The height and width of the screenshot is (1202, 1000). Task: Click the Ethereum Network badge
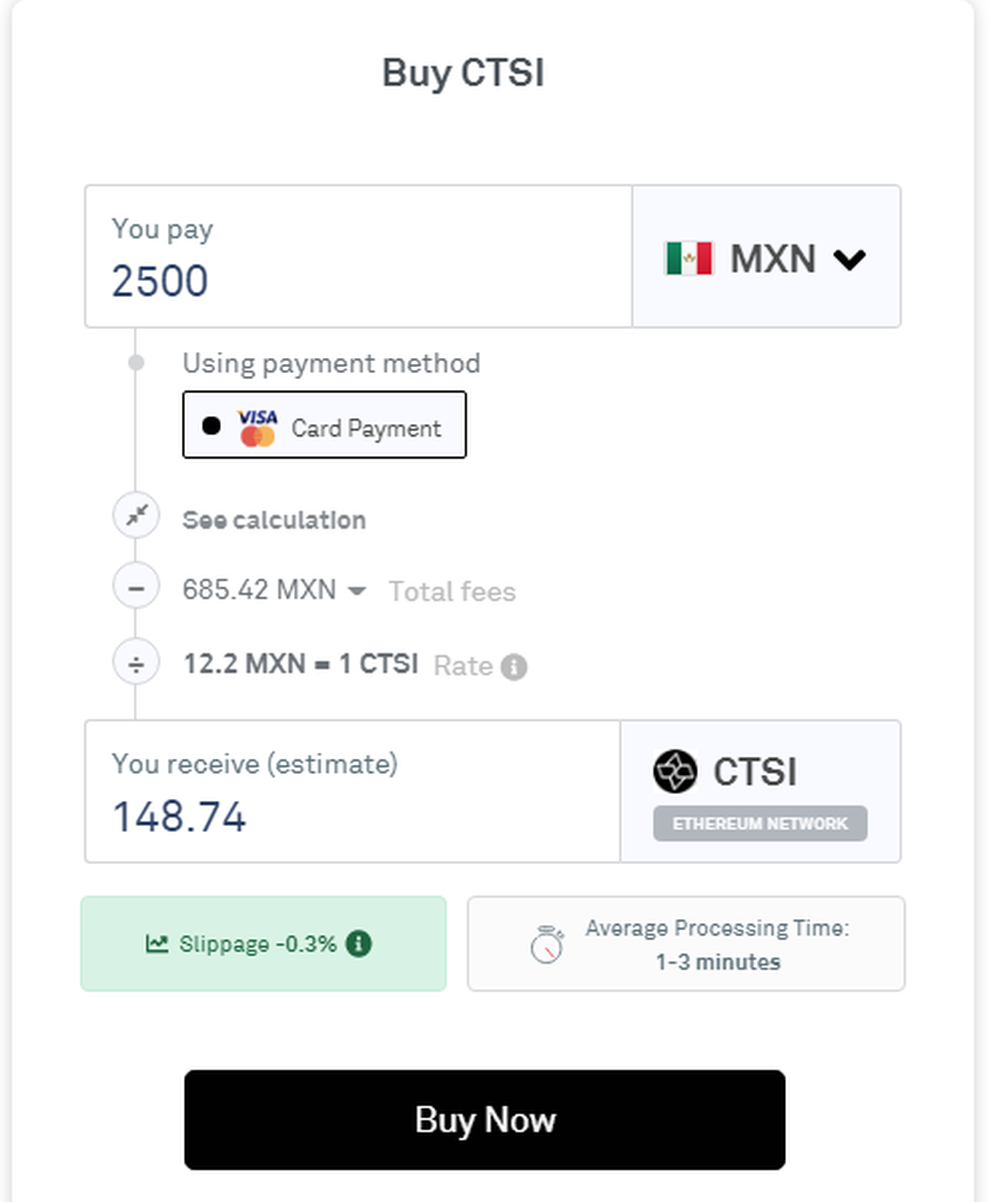pyautogui.click(x=760, y=824)
